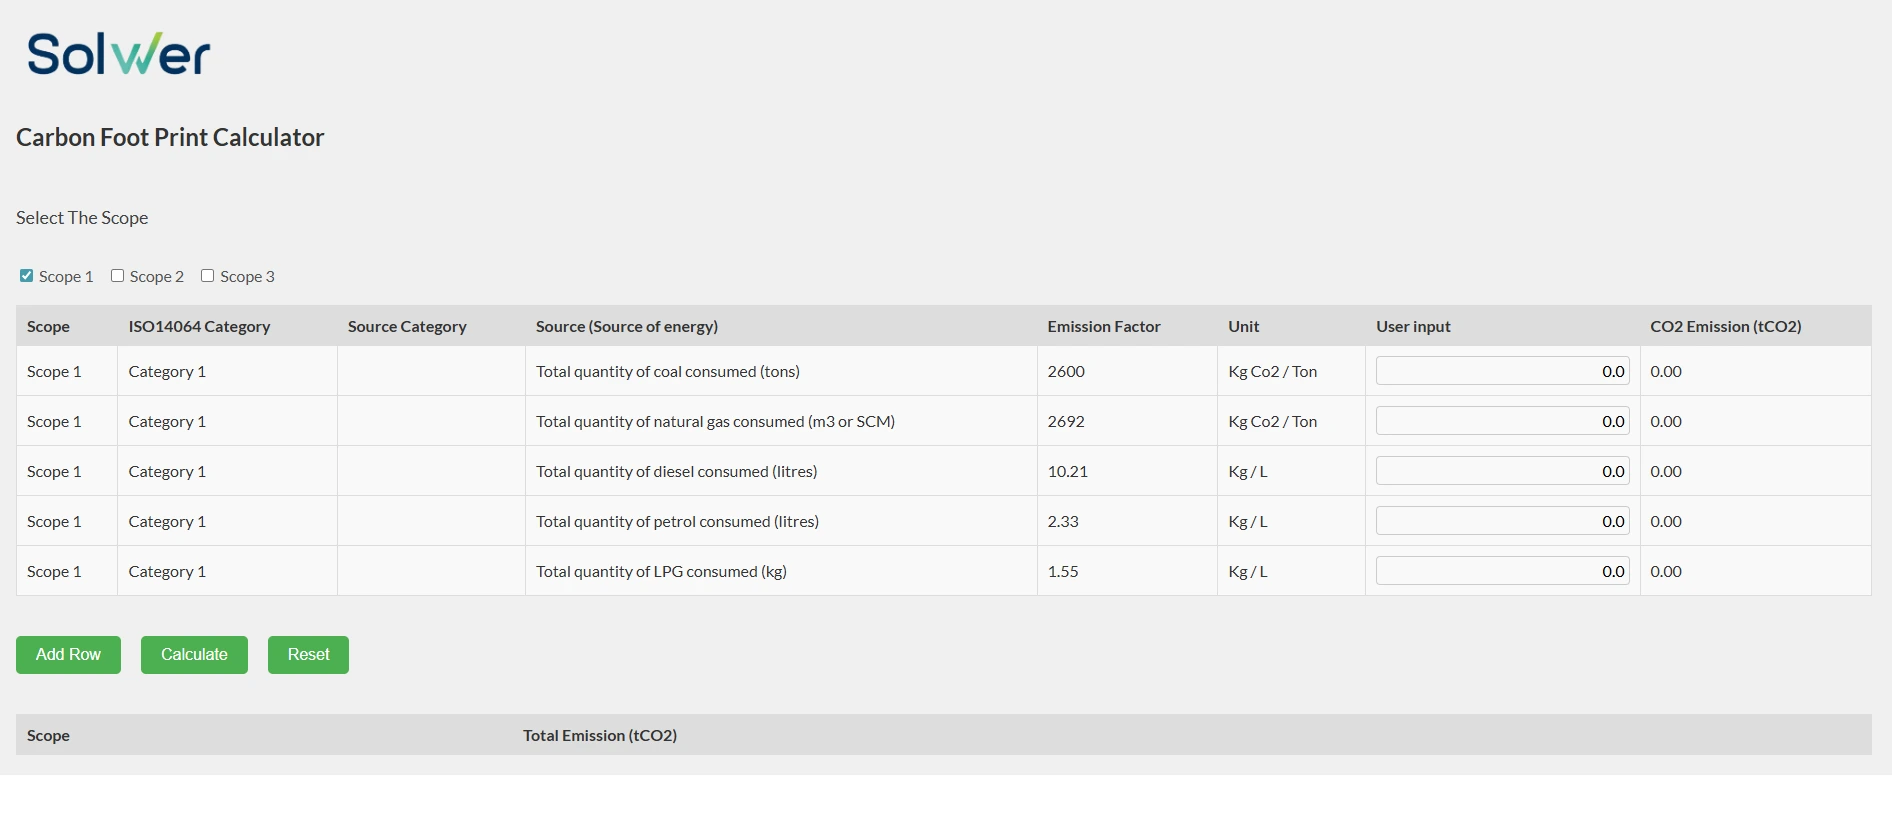This screenshot has width=1892, height=814.
Task: Click the CO2 Emission (tCO2) column header
Action: pyautogui.click(x=1725, y=327)
